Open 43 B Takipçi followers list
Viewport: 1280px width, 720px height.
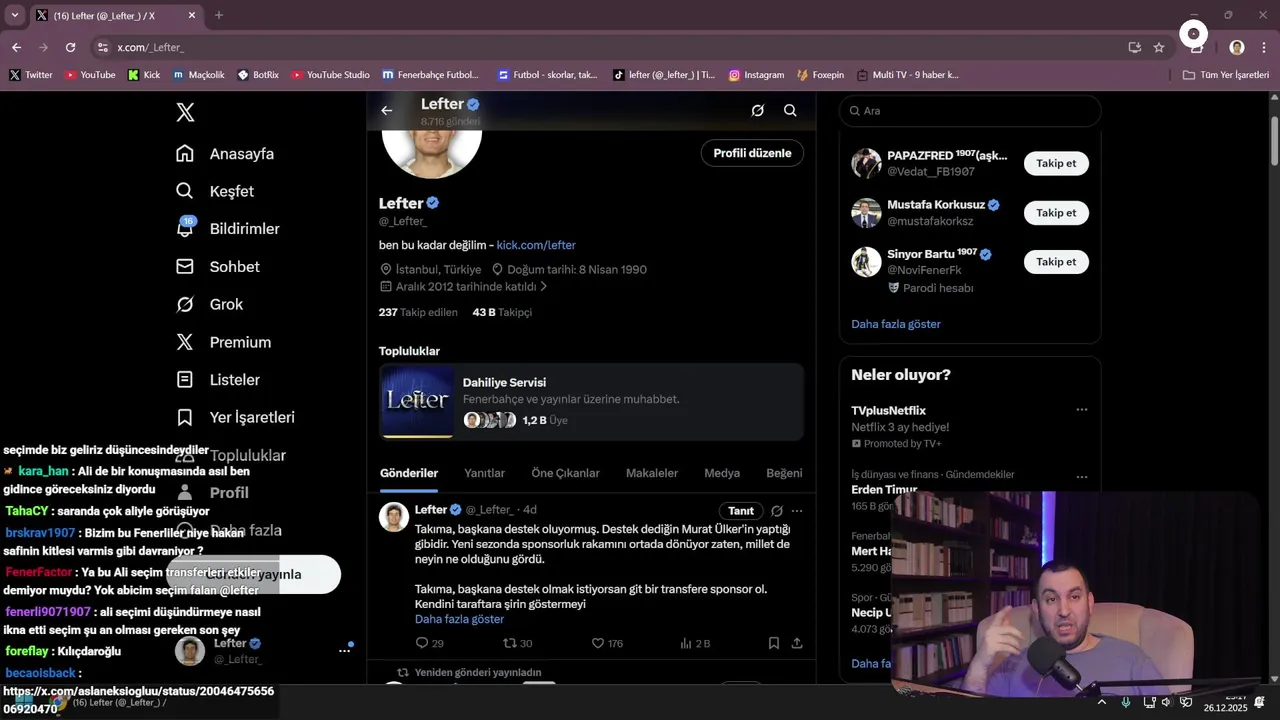502,312
